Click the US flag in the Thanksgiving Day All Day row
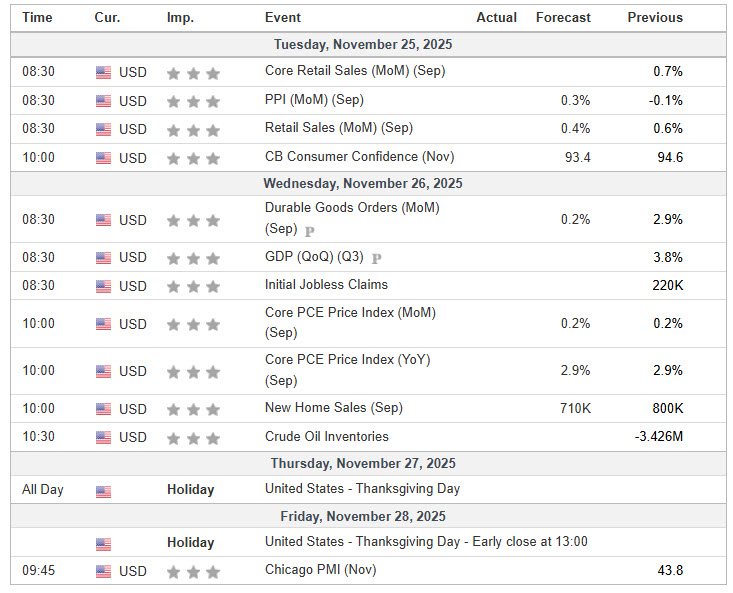The width and height of the screenshot is (733, 593). [x=104, y=490]
